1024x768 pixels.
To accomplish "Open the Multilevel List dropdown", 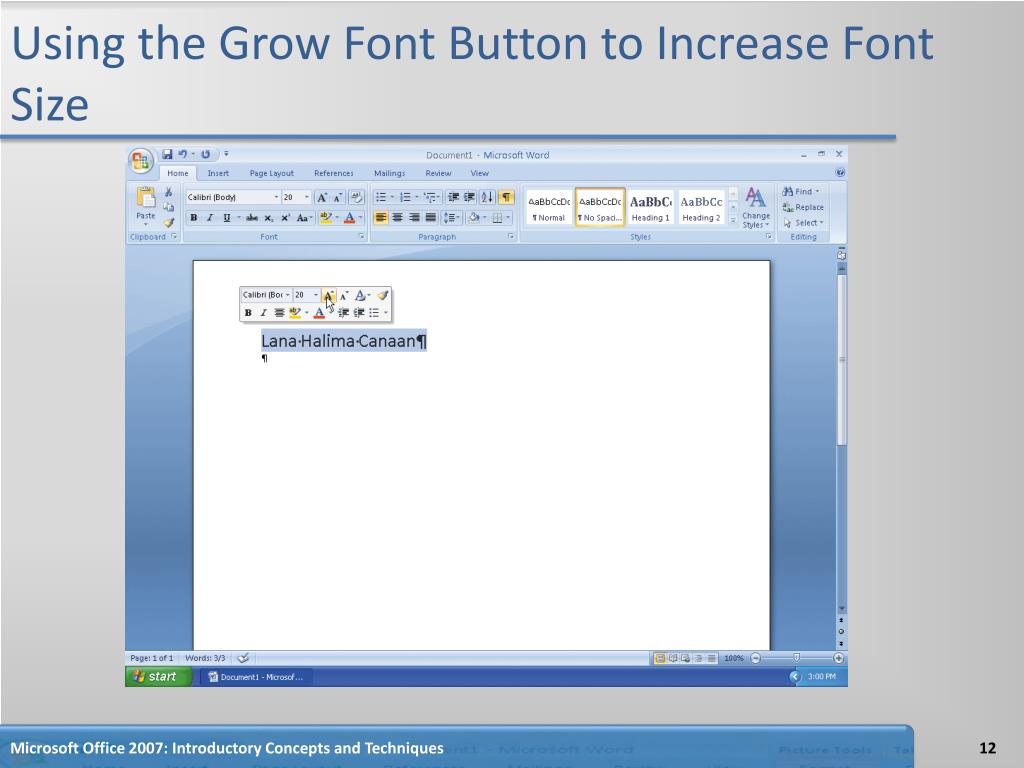I will tap(439, 197).
